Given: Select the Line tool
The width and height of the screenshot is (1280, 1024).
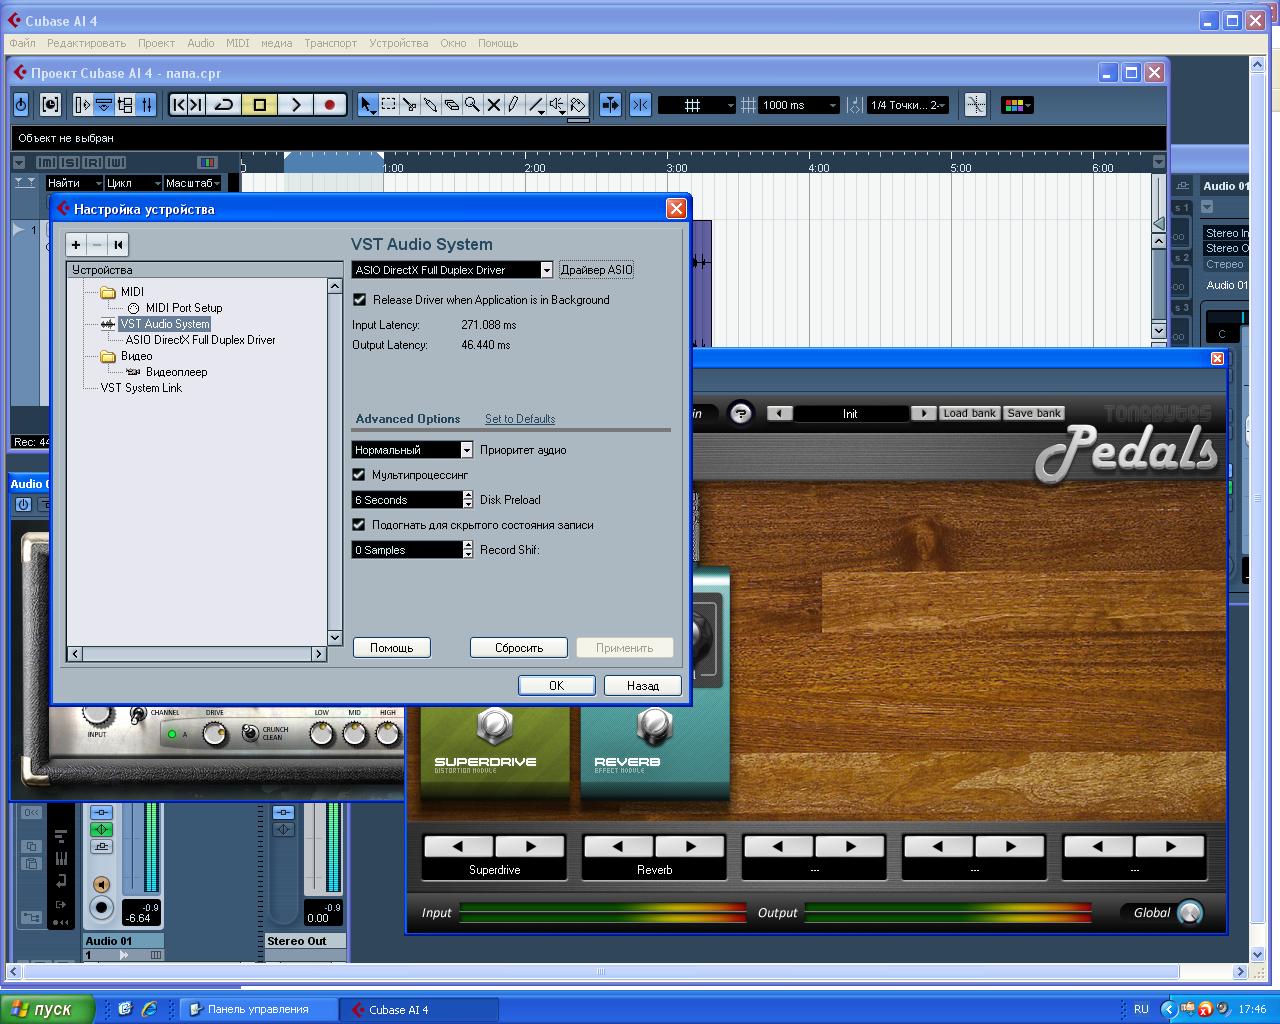Looking at the screenshot, I should coord(536,105).
